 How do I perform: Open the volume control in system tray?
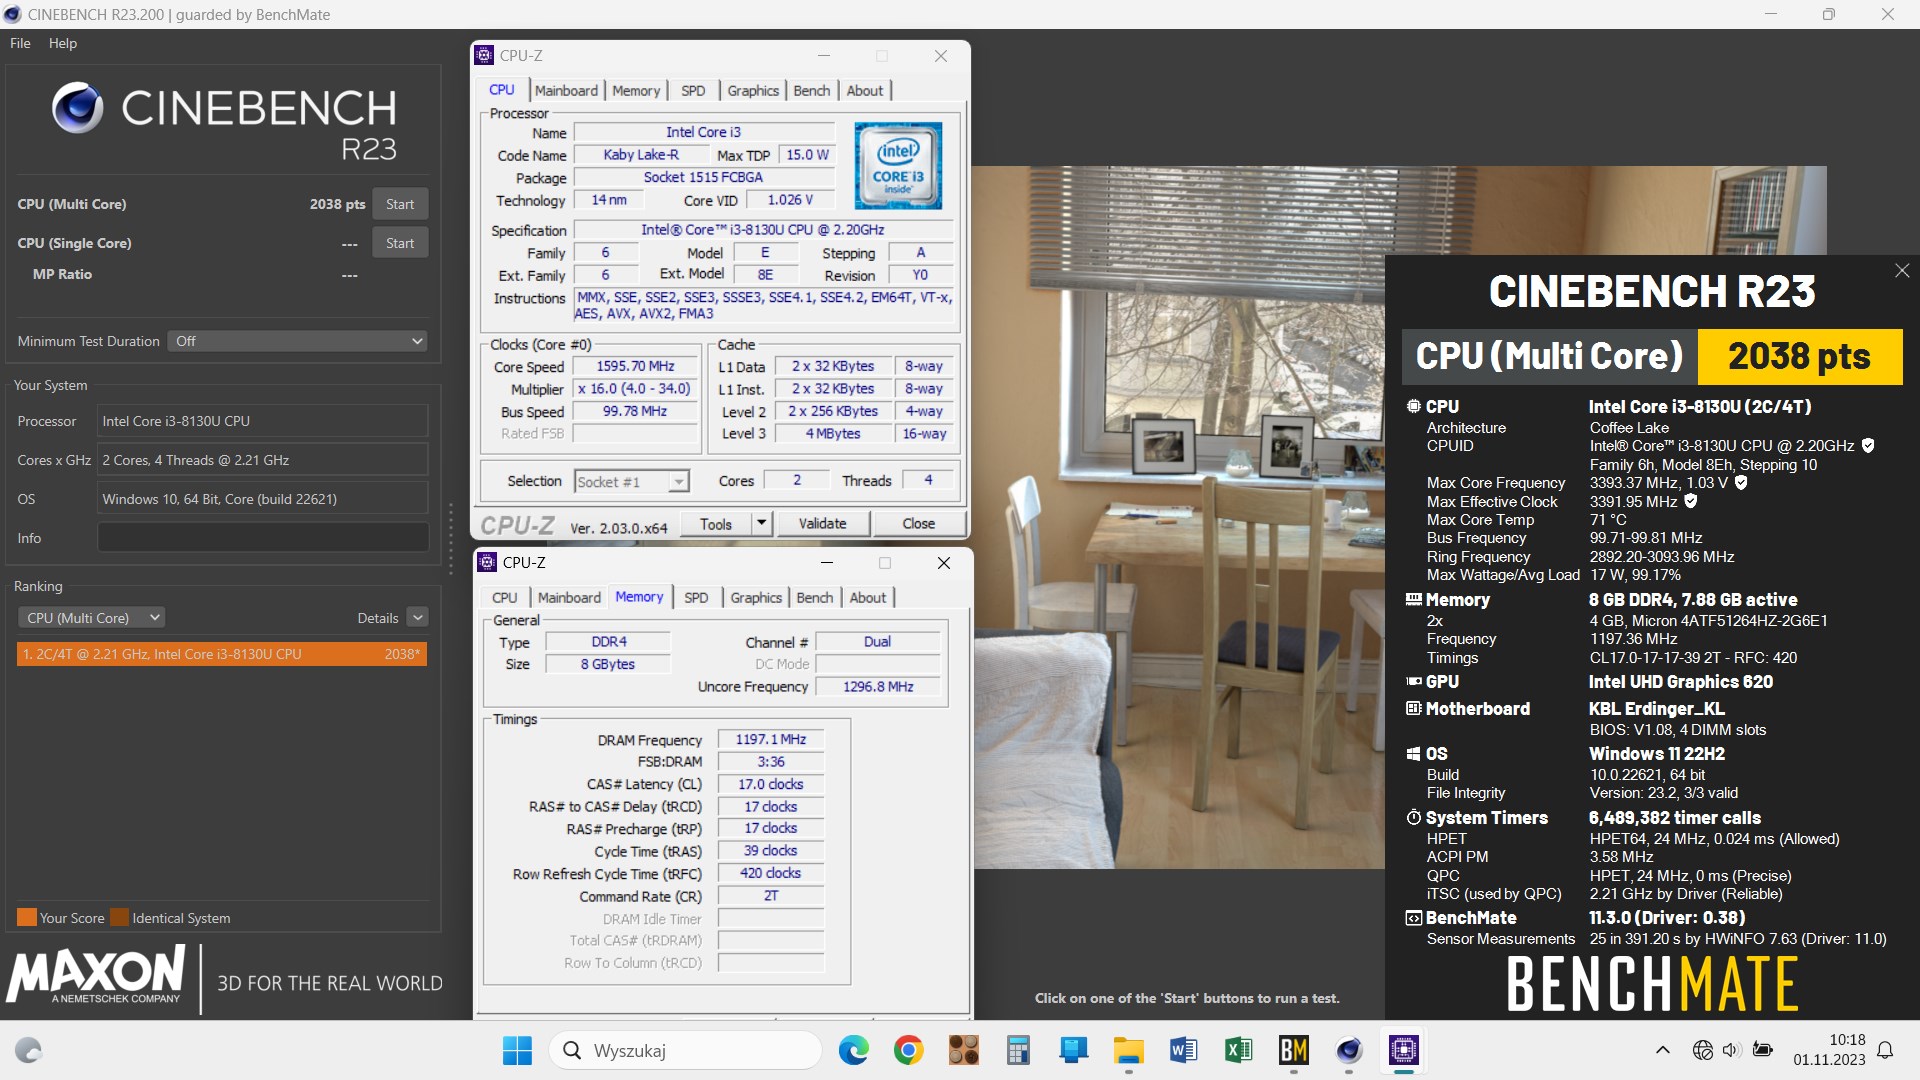pyautogui.click(x=1731, y=1050)
